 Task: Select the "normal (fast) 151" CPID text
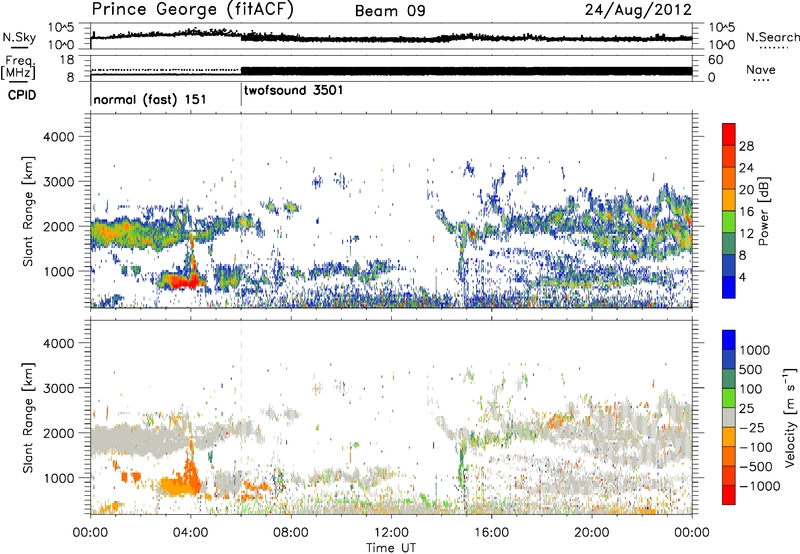150,99
